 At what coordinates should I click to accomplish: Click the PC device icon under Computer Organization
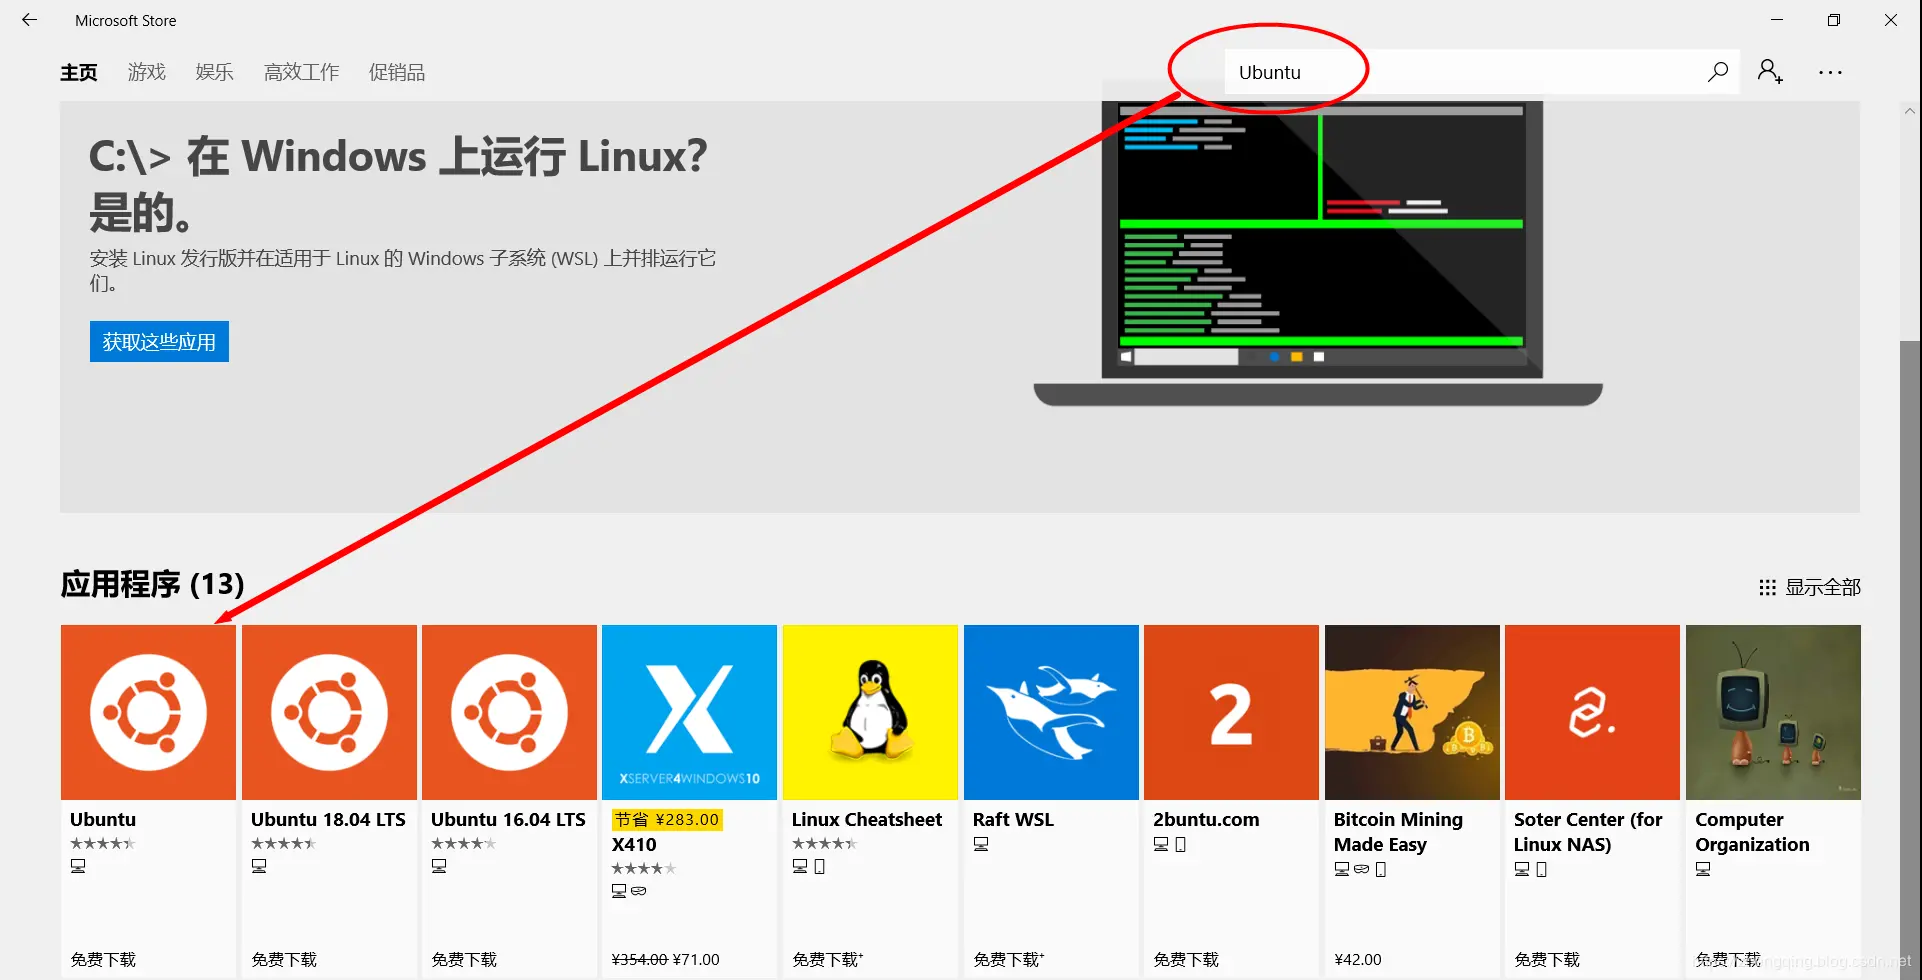(1703, 869)
